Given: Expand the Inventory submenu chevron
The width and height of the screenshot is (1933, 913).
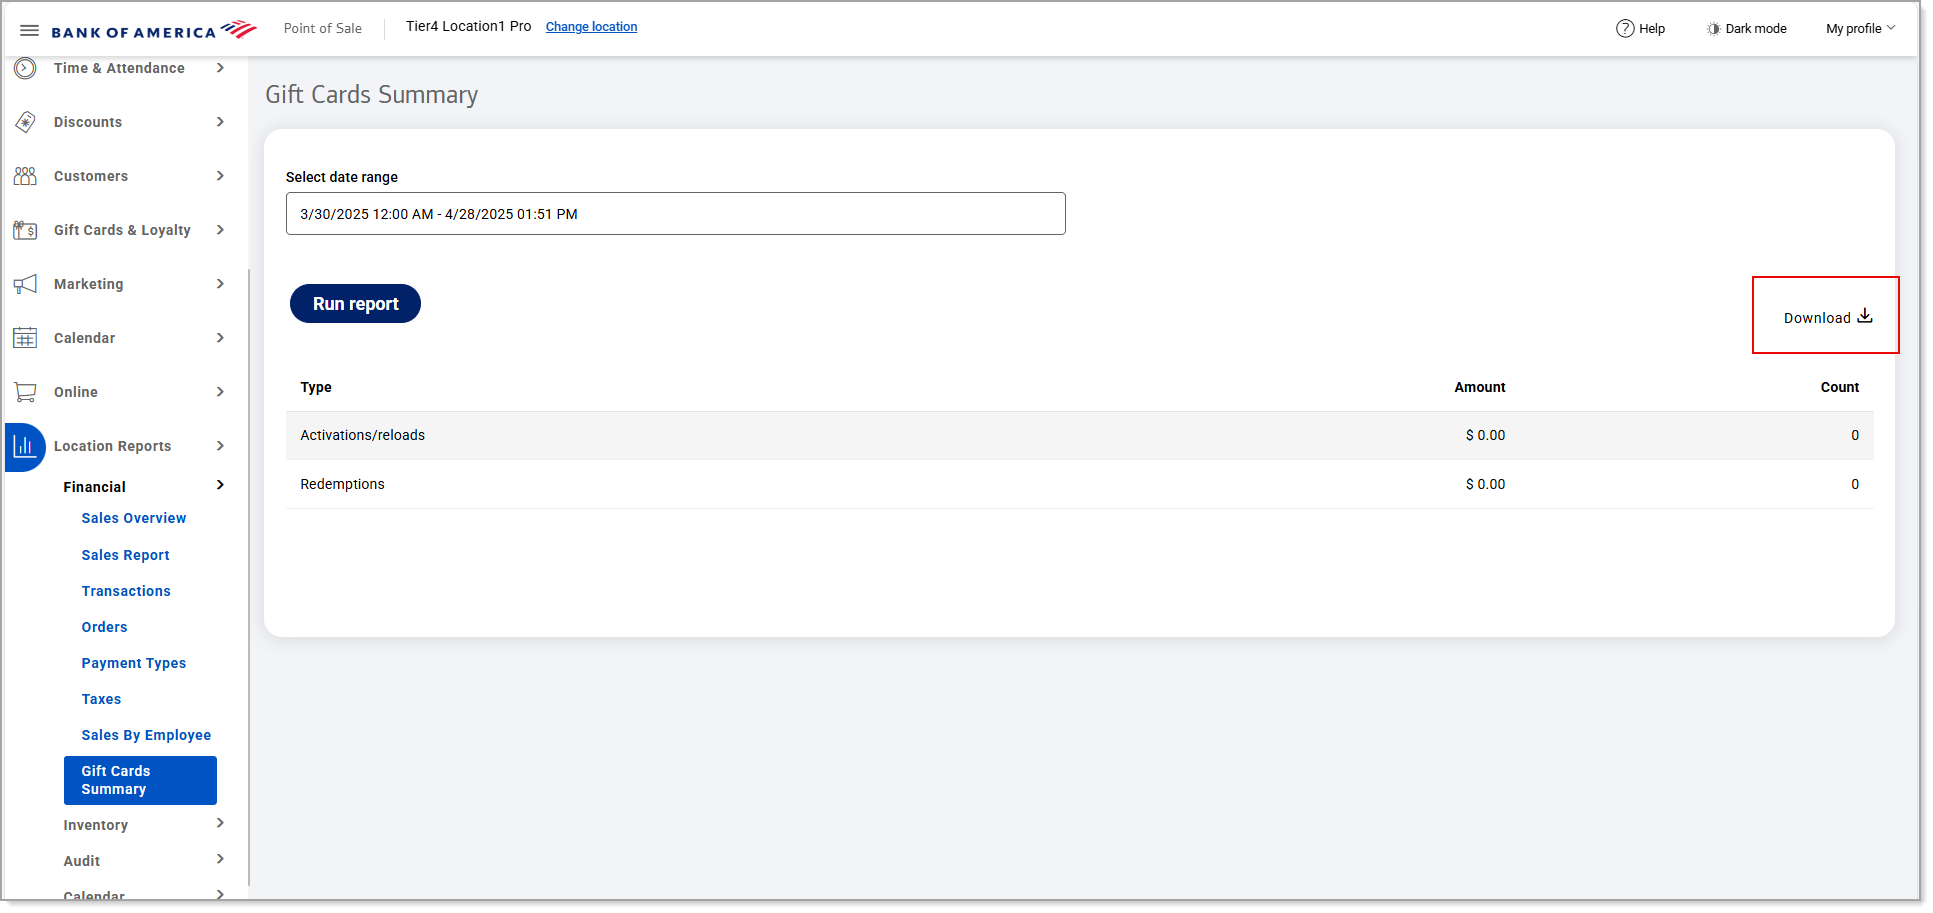Looking at the screenshot, I should (x=220, y=823).
